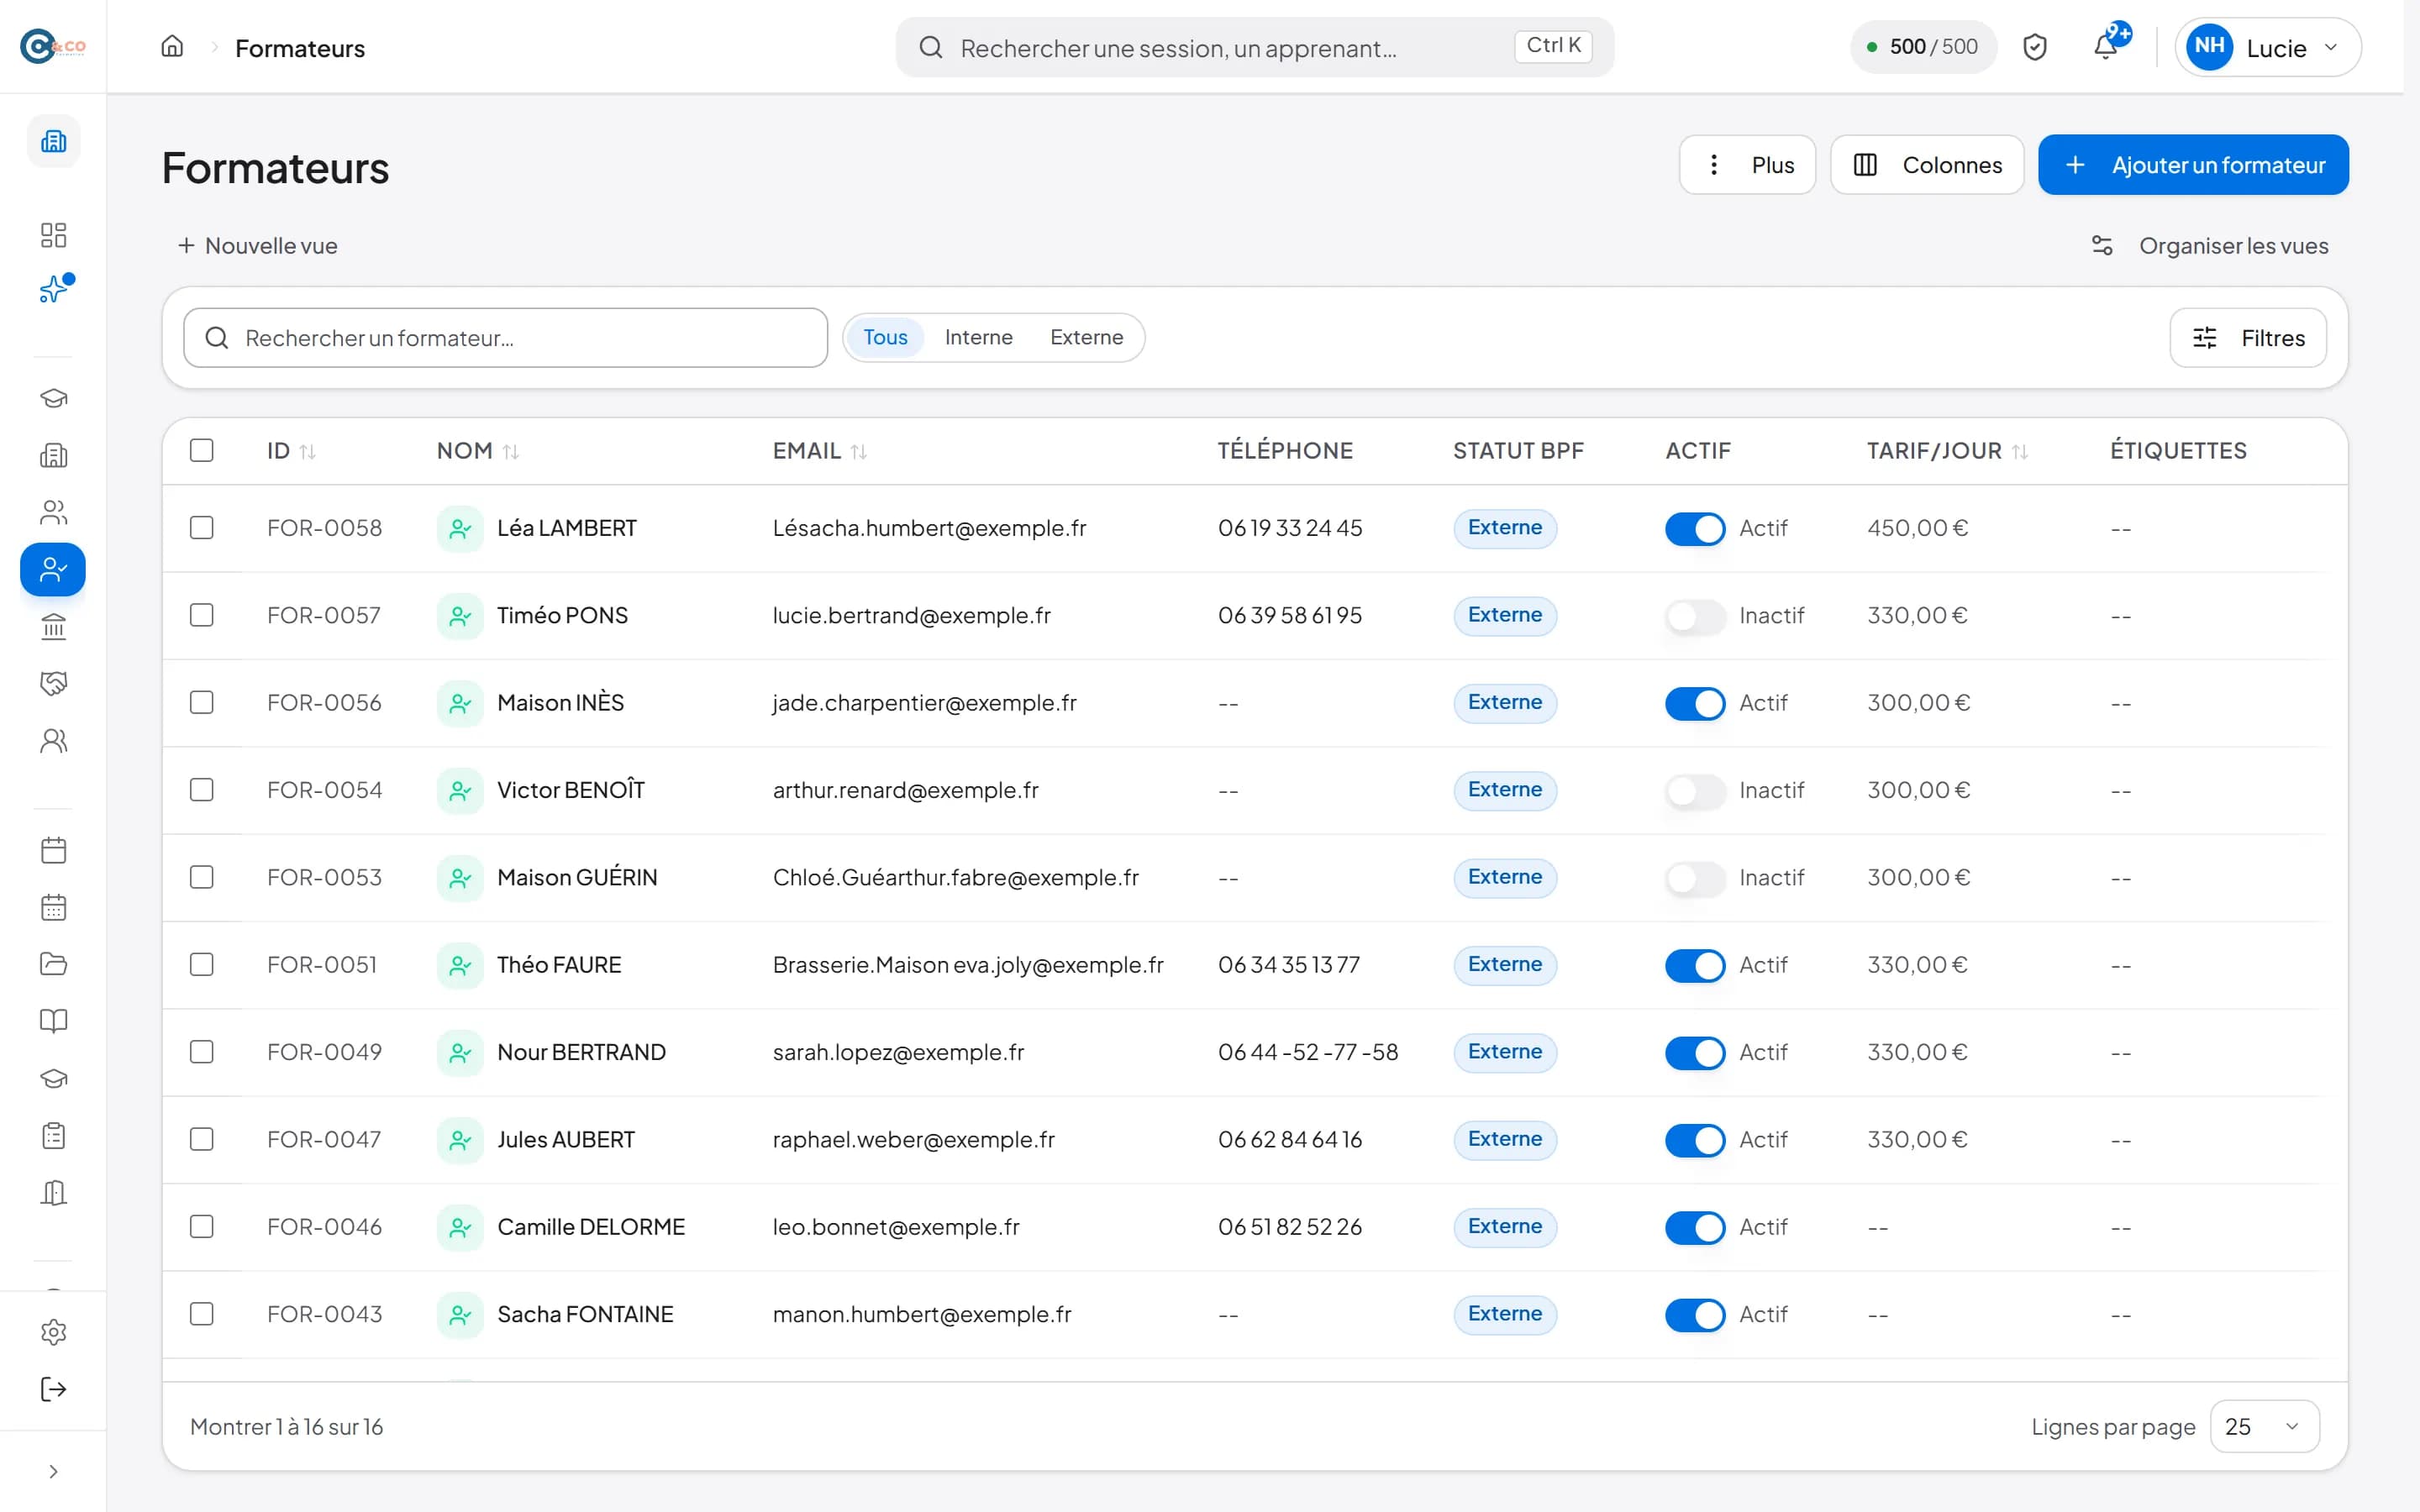
Task: Open the settings gear in sidebar
Action: (53, 1332)
